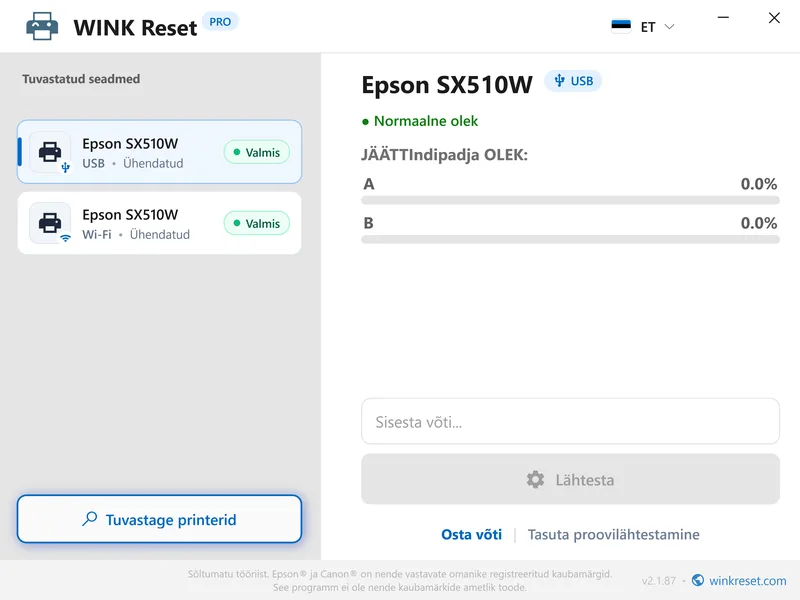Click the WINK Reset printer logo icon
The image size is (800, 600).
tap(42, 26)
